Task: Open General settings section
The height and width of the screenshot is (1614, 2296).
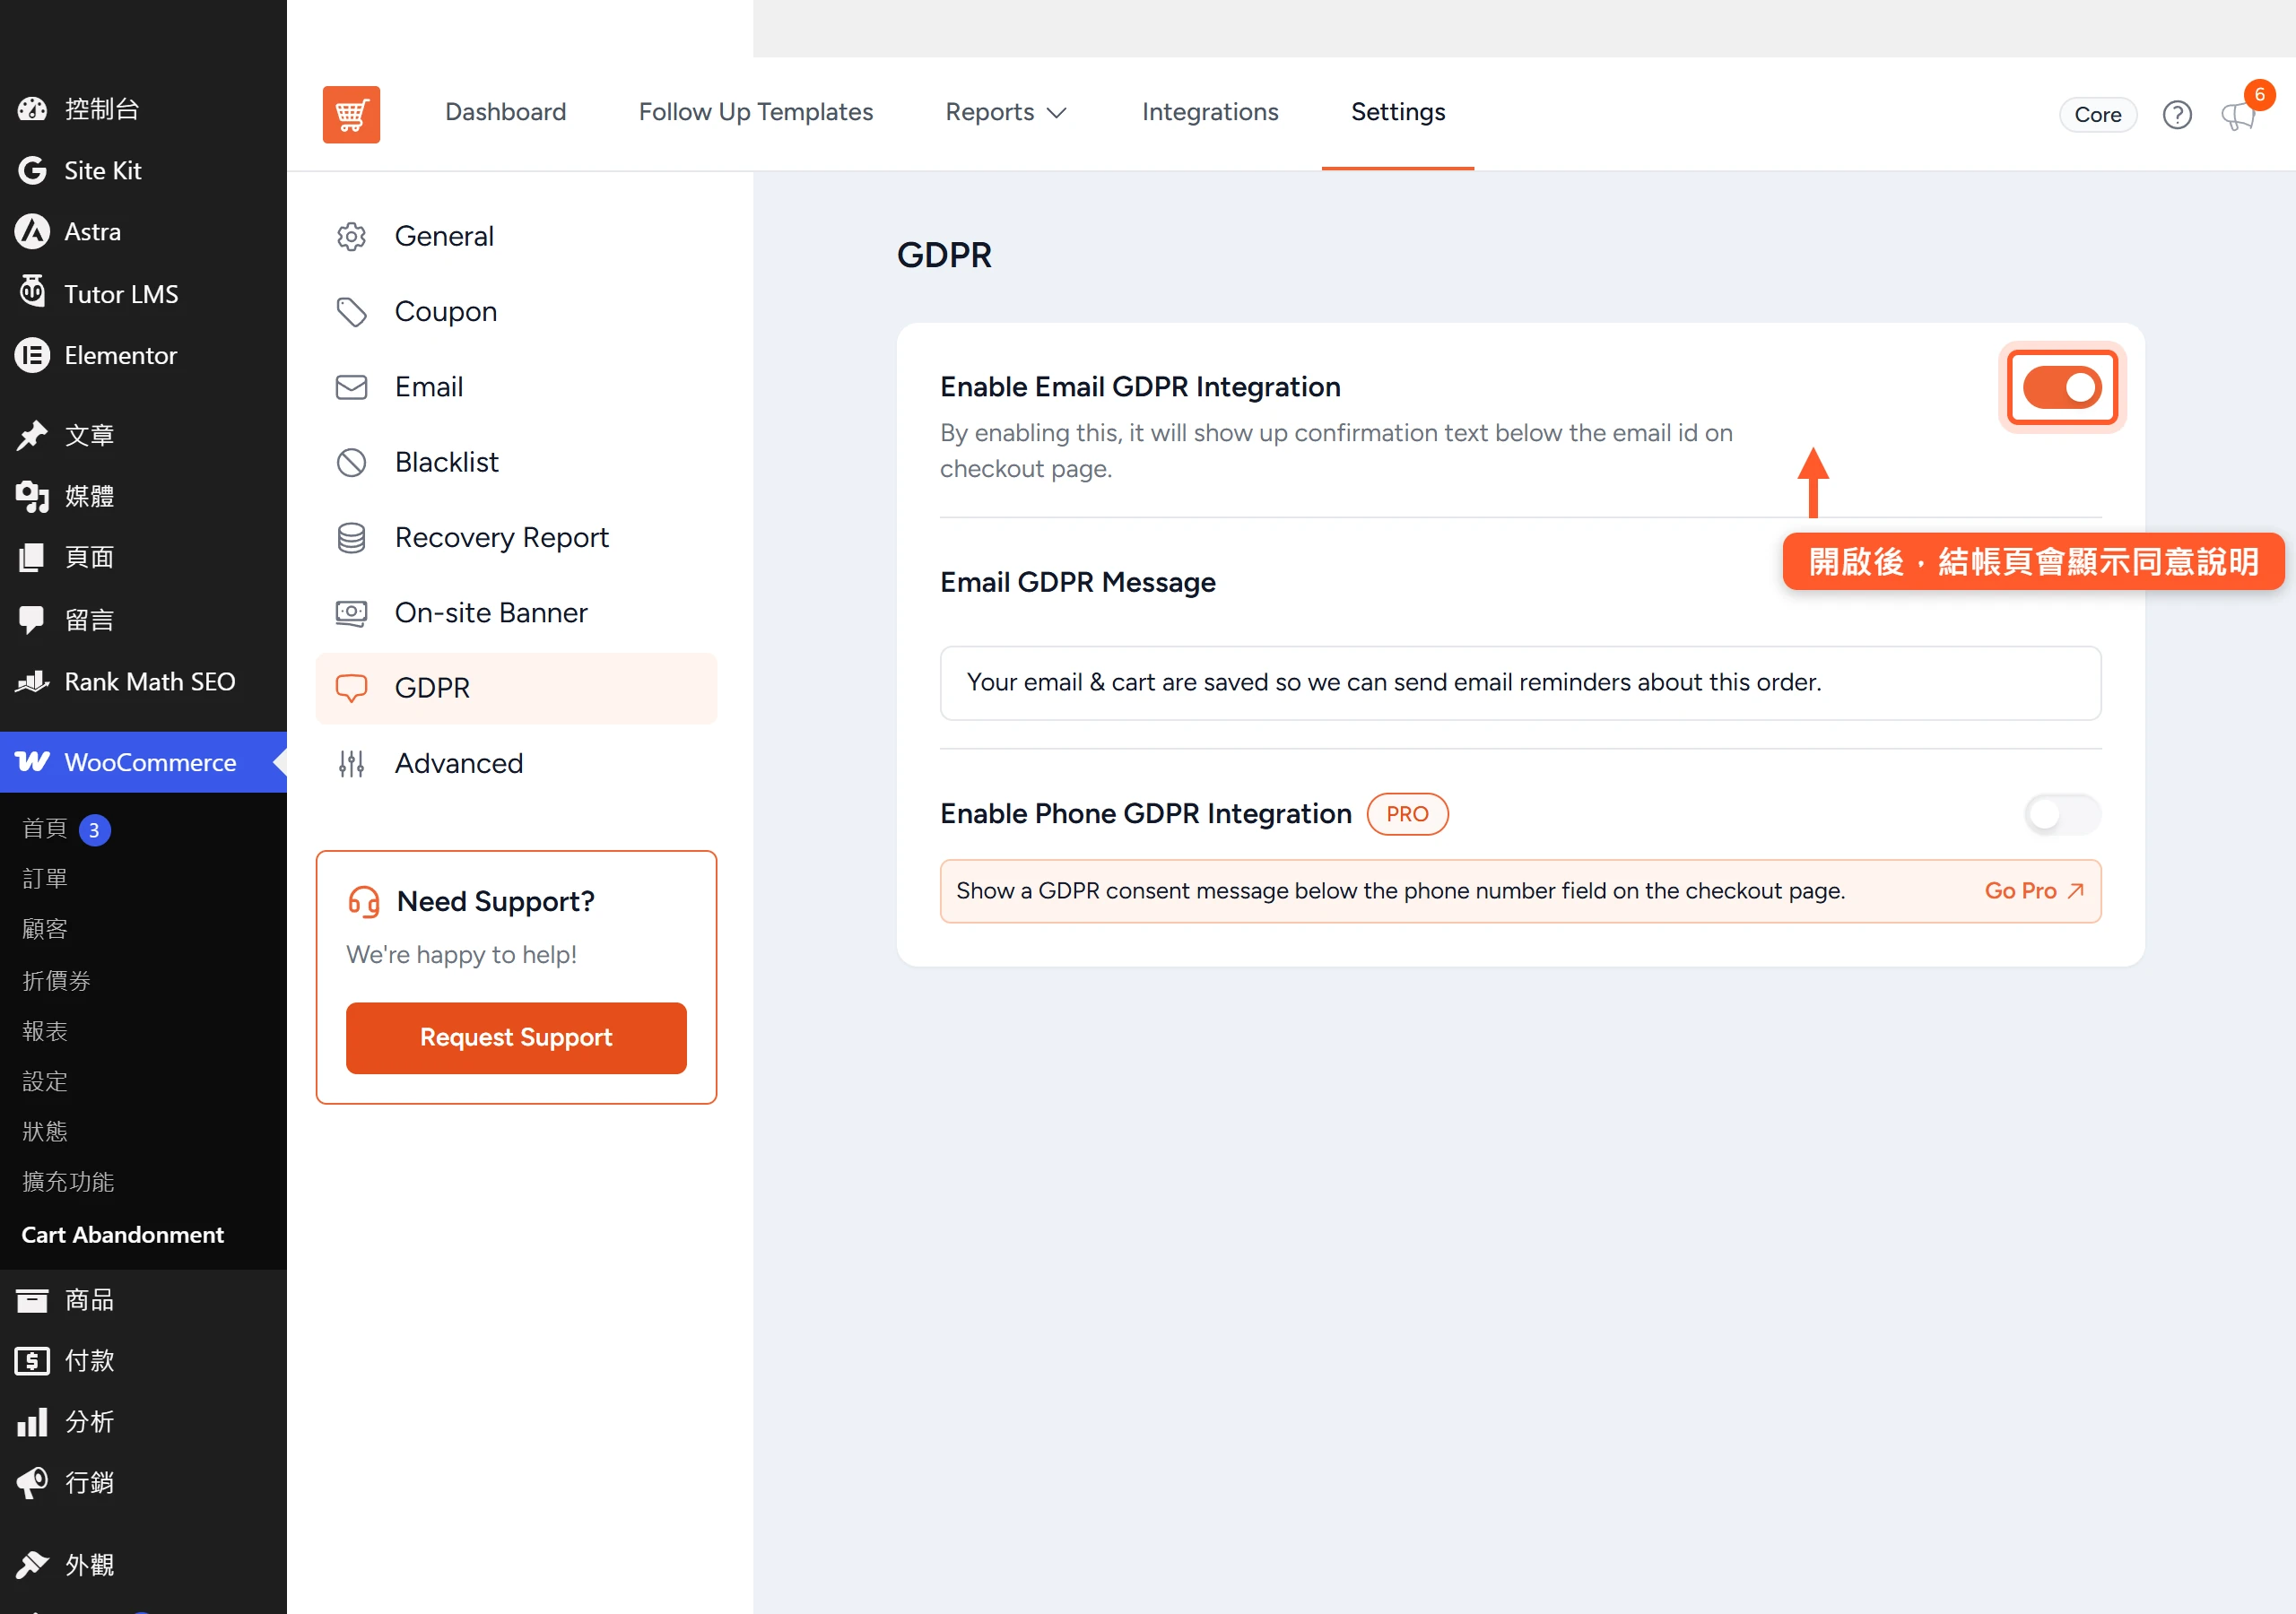Action: pyautogui.click(x=517, y=236)
